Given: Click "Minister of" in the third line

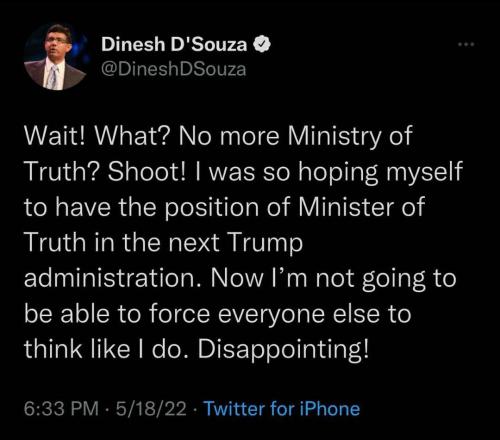Looking at the screenshot, I should click(361, 207).
